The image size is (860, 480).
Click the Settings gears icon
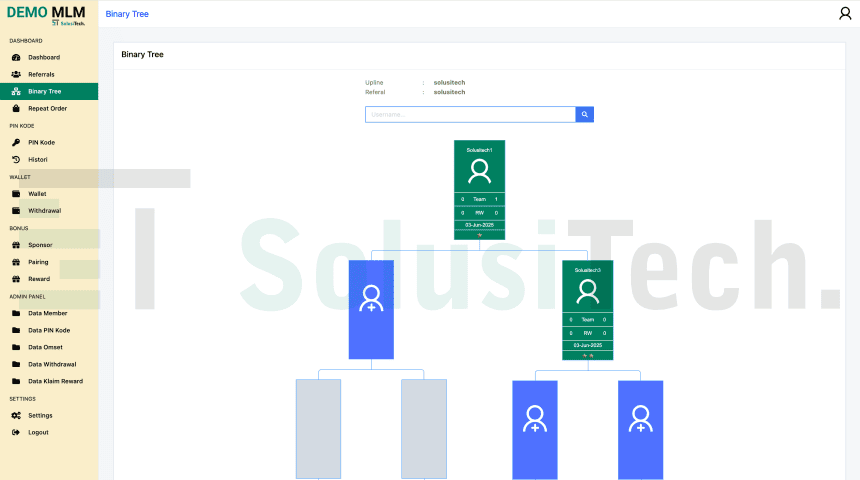point(16,415)
